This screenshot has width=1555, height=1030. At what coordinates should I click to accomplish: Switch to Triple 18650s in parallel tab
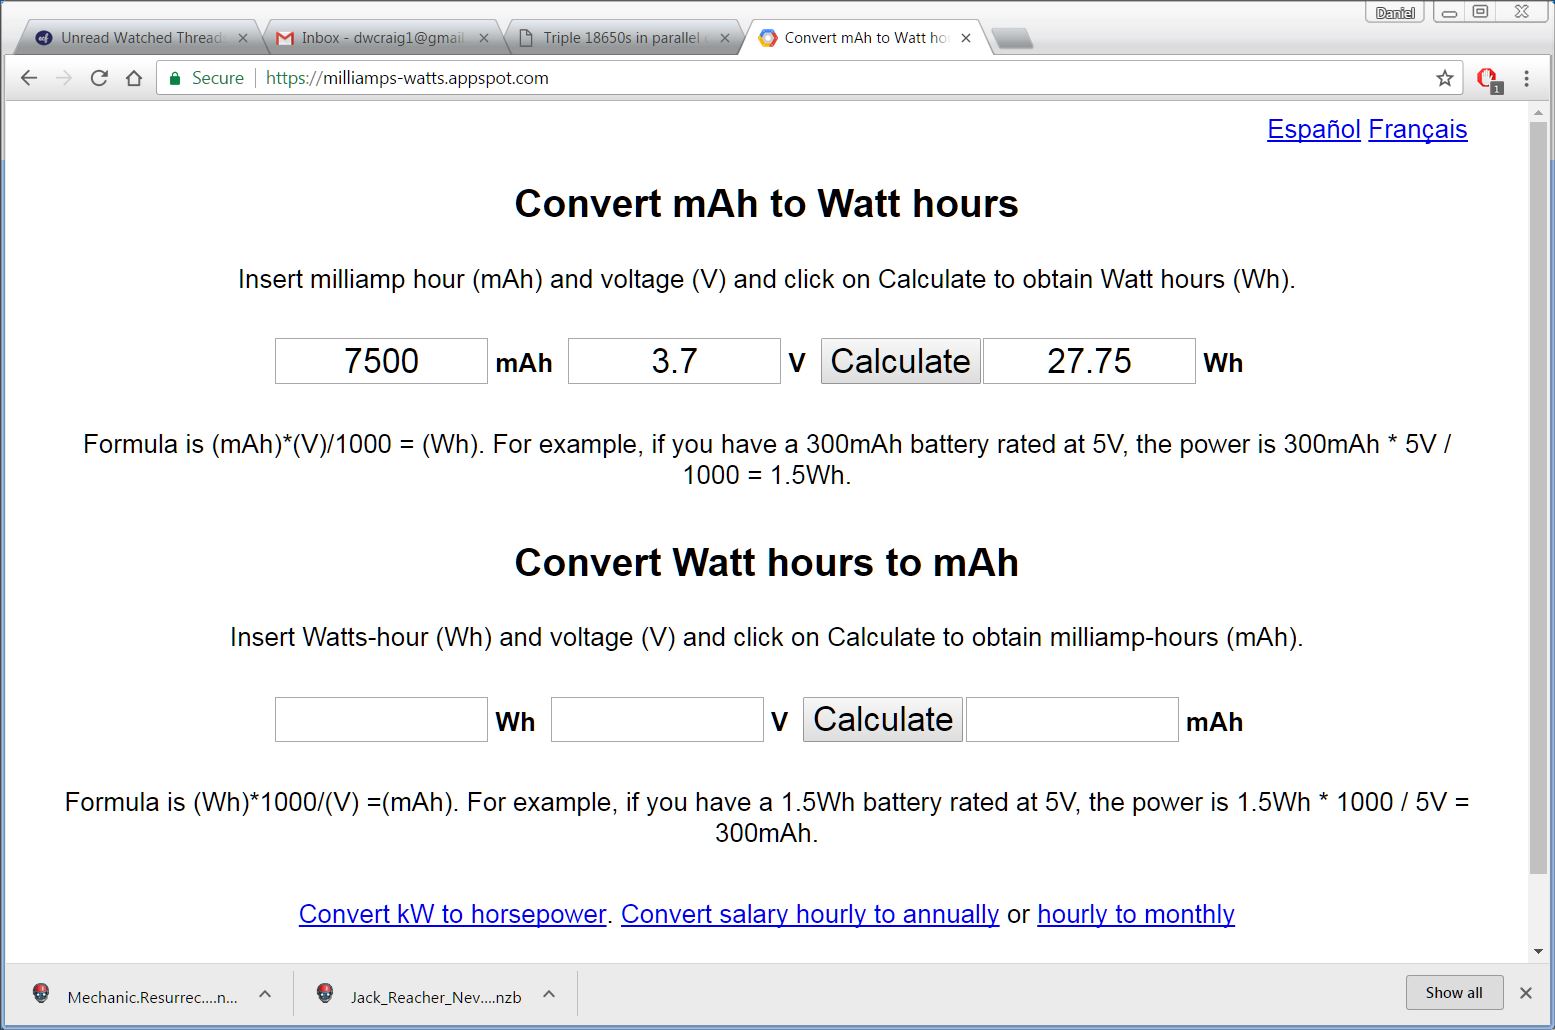tap(620, 38)
